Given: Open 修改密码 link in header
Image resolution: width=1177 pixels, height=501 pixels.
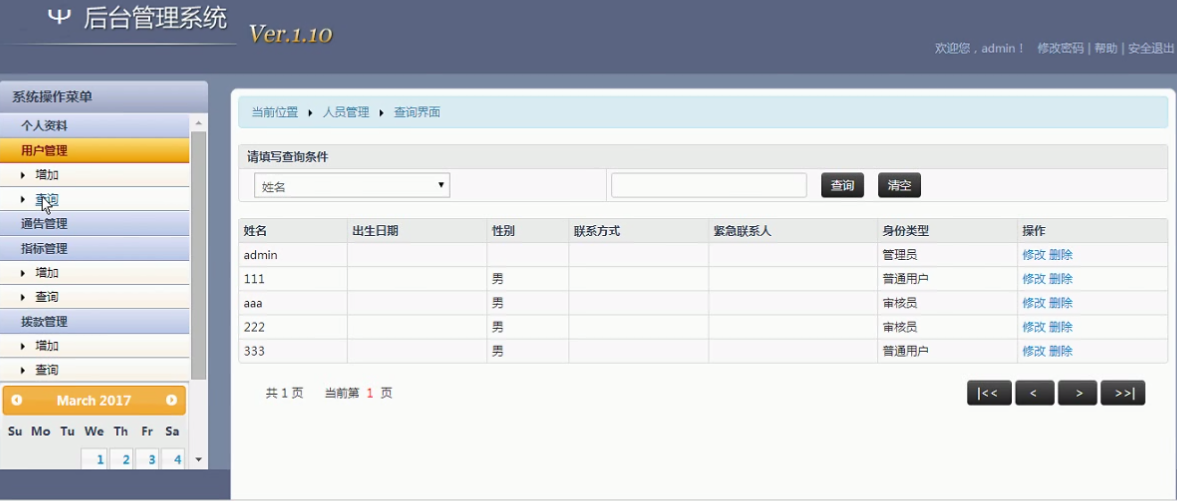Looking at the screenshot, I should 1060,48.
